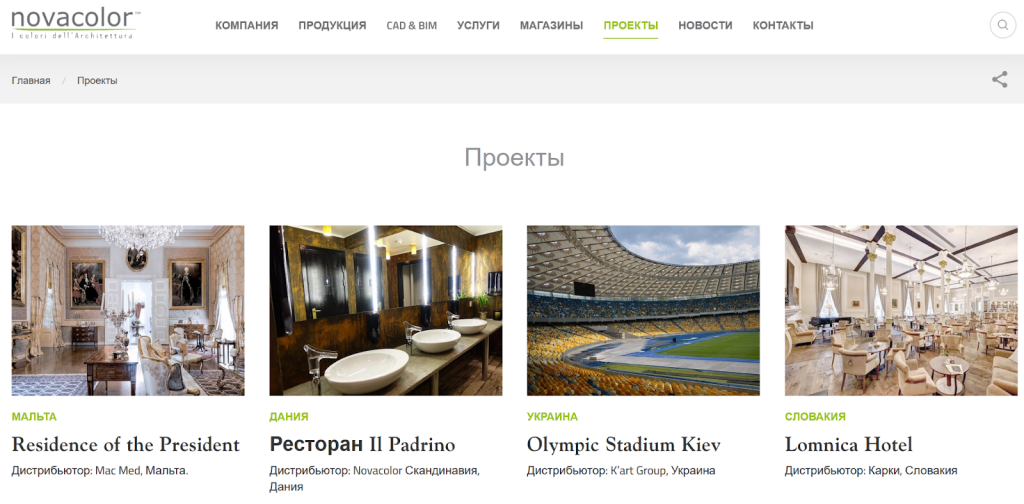1024x504 pixels.
Task: Open the Продукция menu item
Action: coord(332,25)
